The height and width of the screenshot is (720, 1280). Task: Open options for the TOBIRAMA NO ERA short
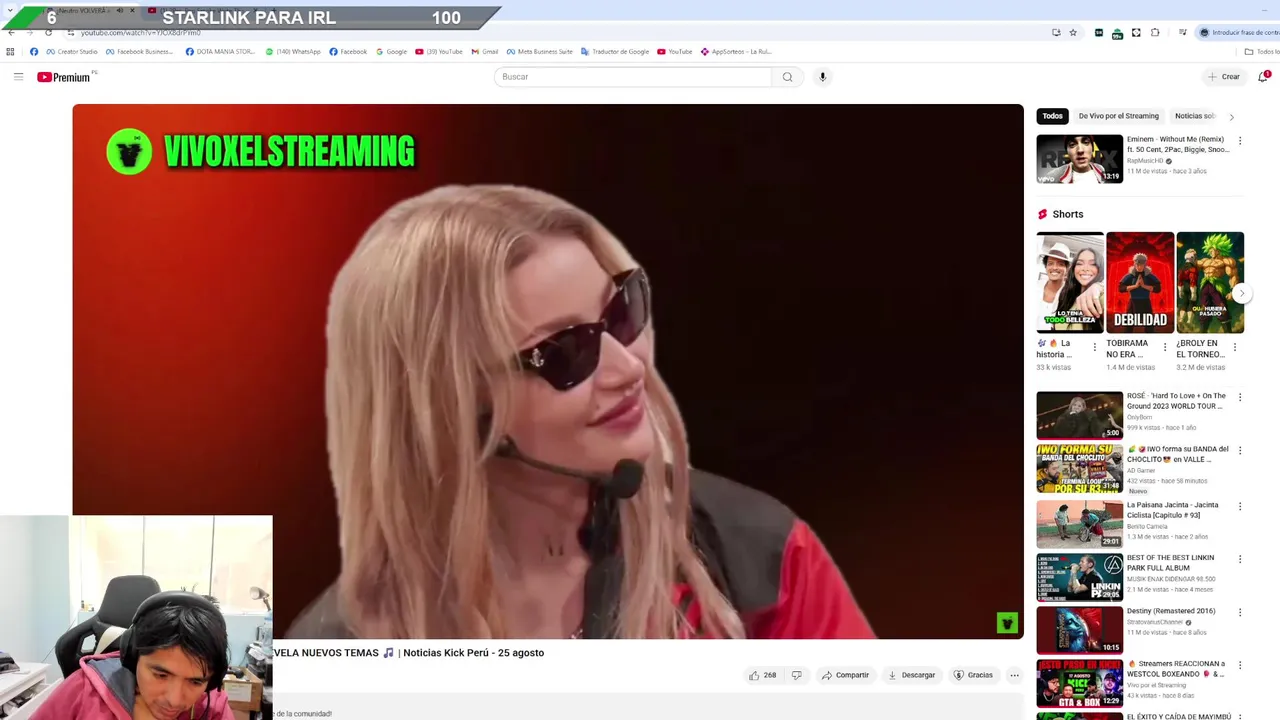[1164, 347]
